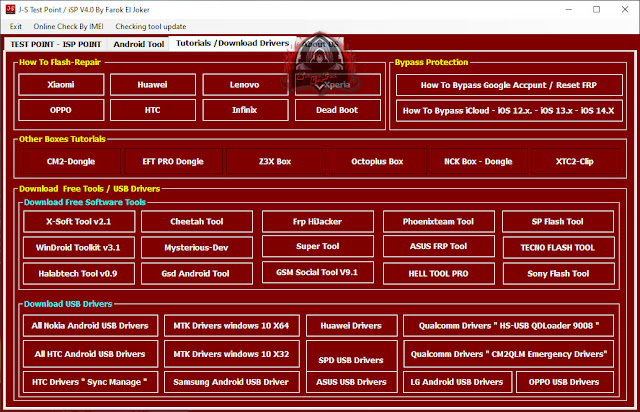Click How To Bypass Google Account / Reset FRP
This screenshot has width=640, height=412.
(509, 85)
